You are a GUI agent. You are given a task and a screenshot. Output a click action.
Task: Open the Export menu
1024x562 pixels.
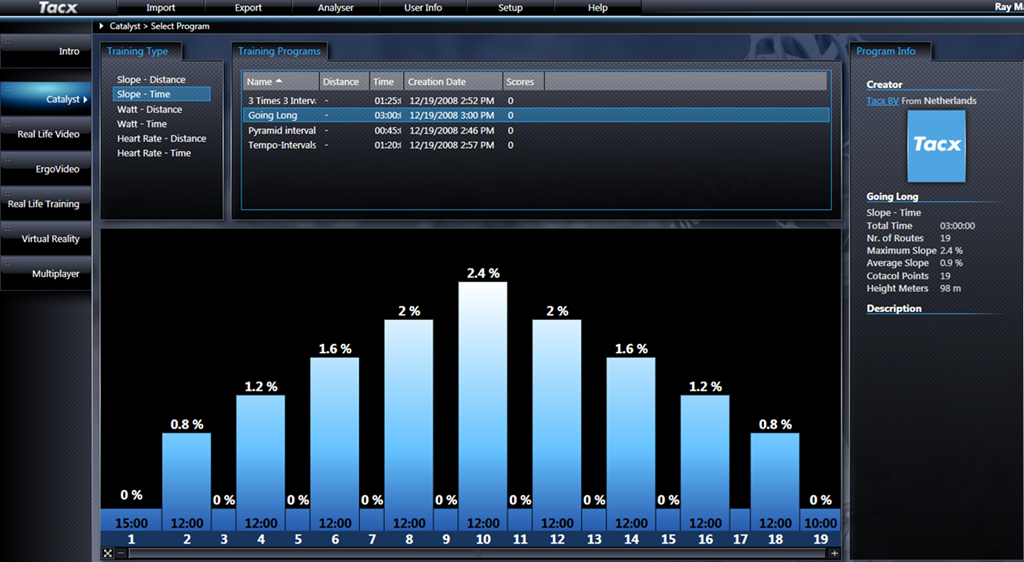[248, 8]
